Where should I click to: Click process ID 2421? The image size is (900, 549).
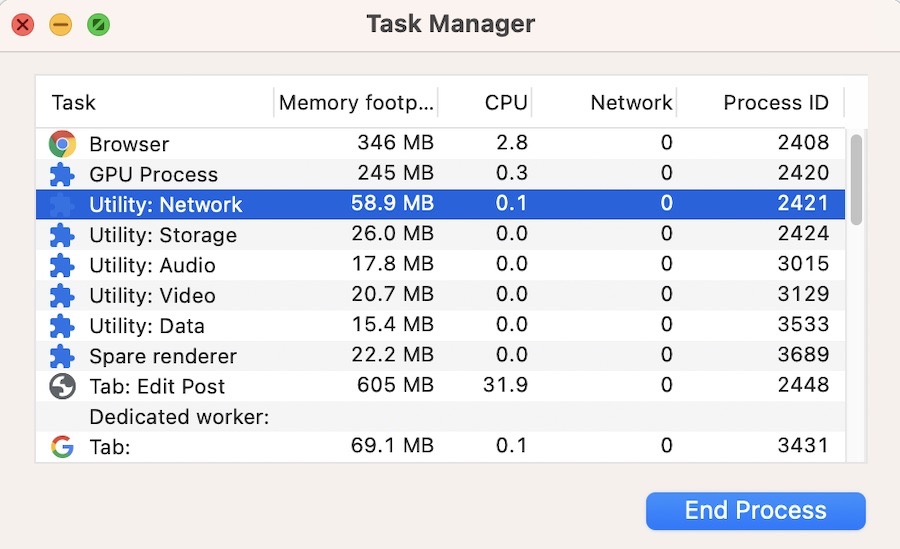pos(803,203)
